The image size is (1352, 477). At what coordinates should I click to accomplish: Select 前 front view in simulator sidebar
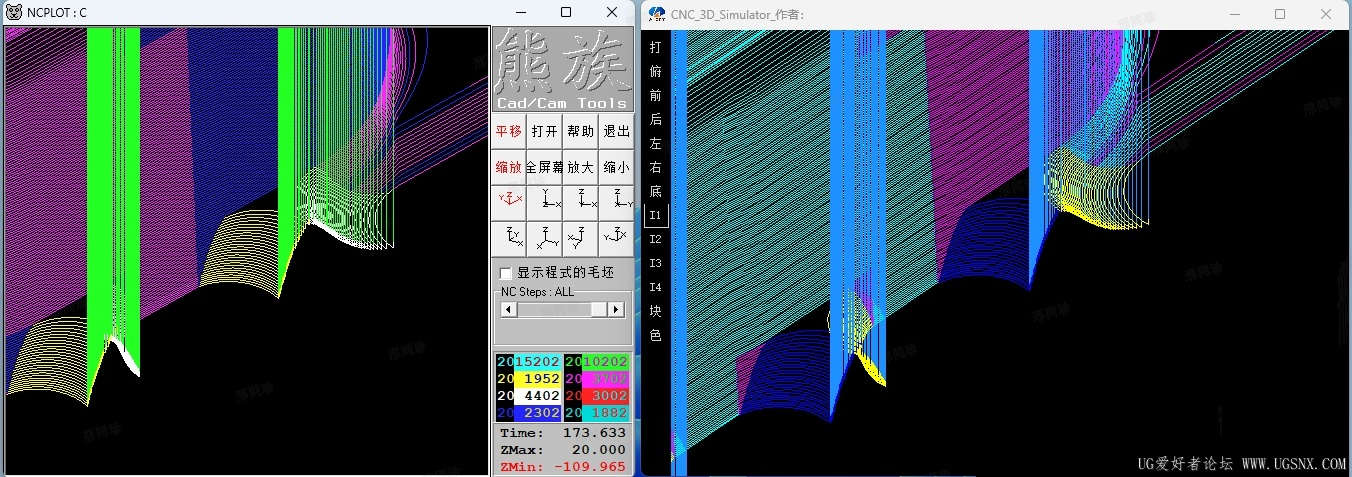(x=655, y=95)
